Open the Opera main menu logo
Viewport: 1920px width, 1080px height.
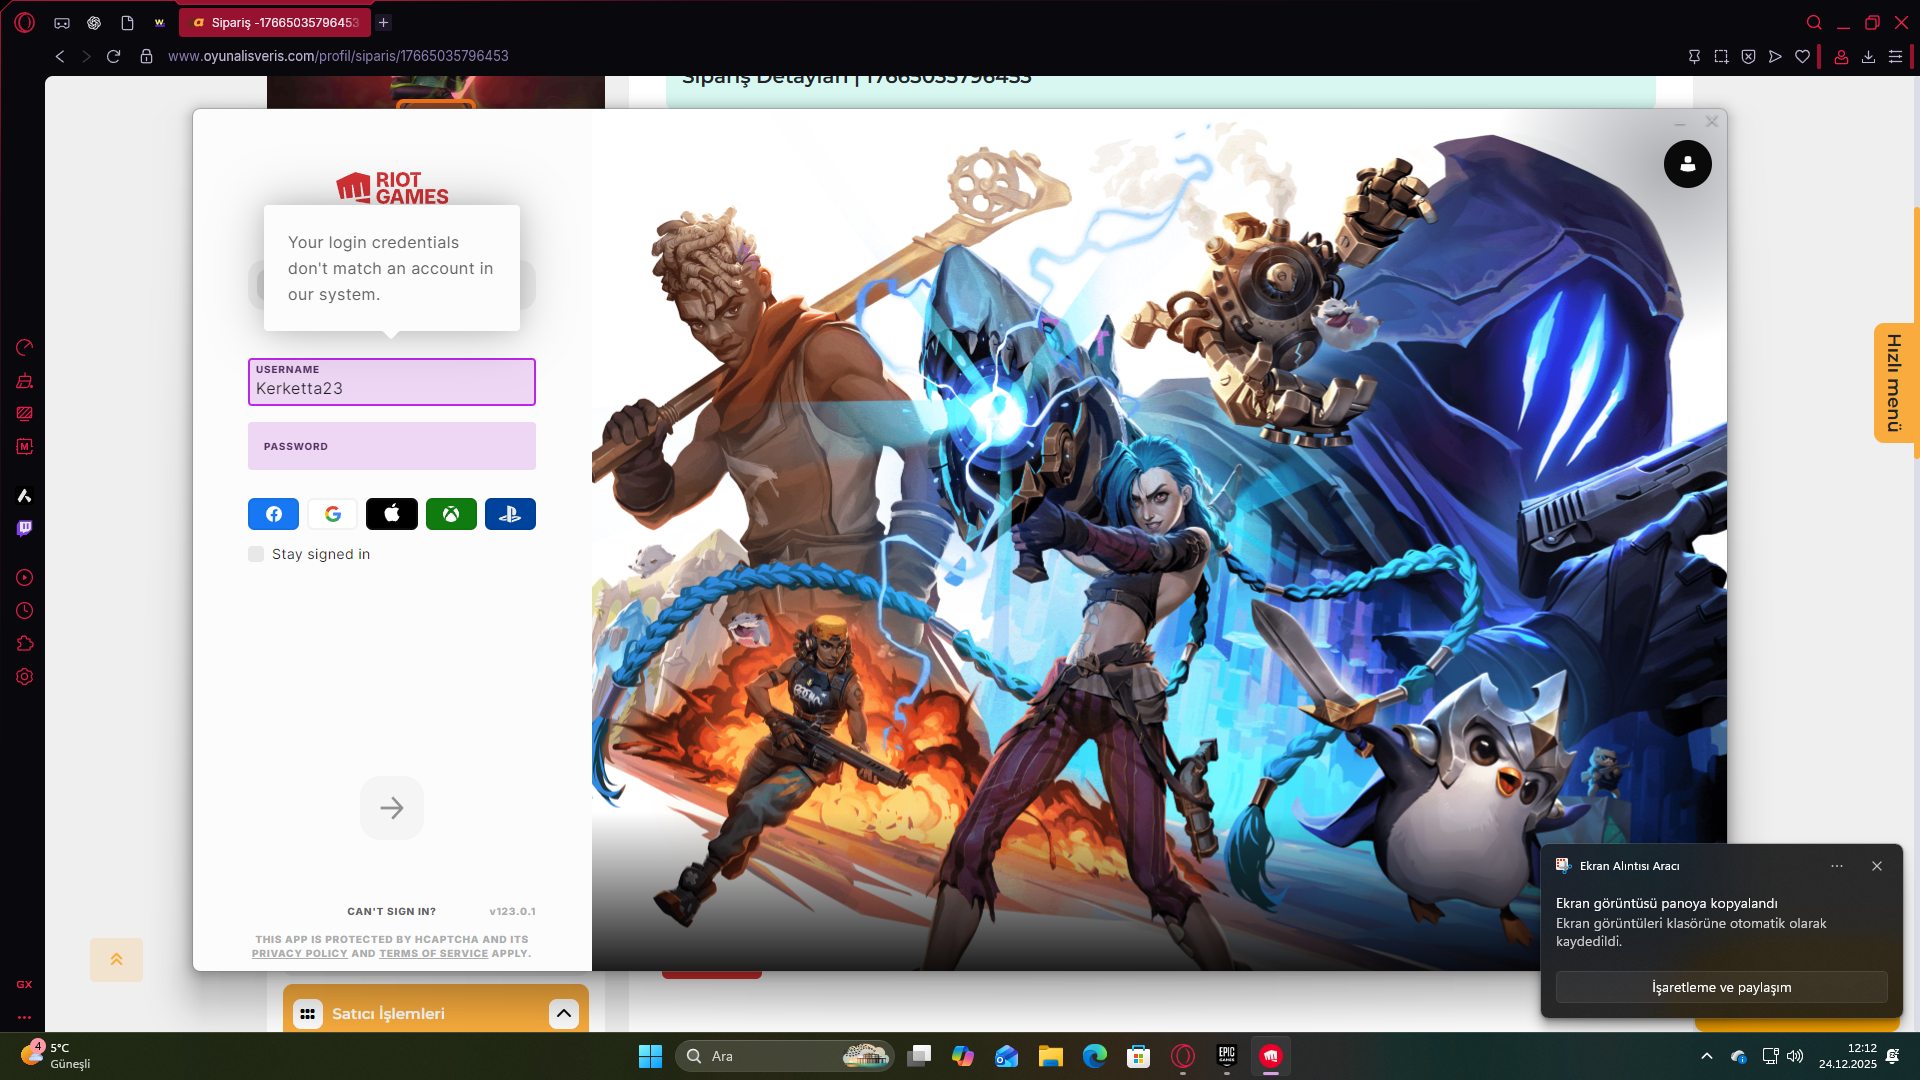[25, 22]
